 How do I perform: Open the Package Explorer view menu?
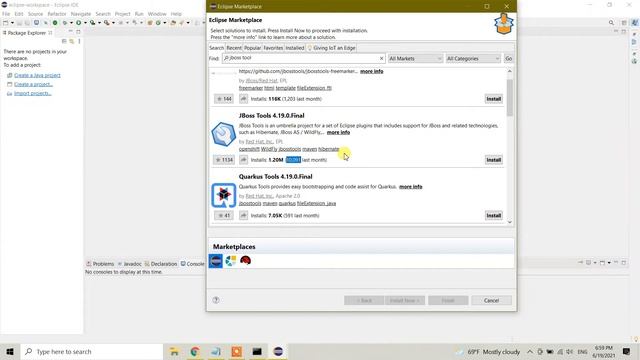tap(79, 41)
